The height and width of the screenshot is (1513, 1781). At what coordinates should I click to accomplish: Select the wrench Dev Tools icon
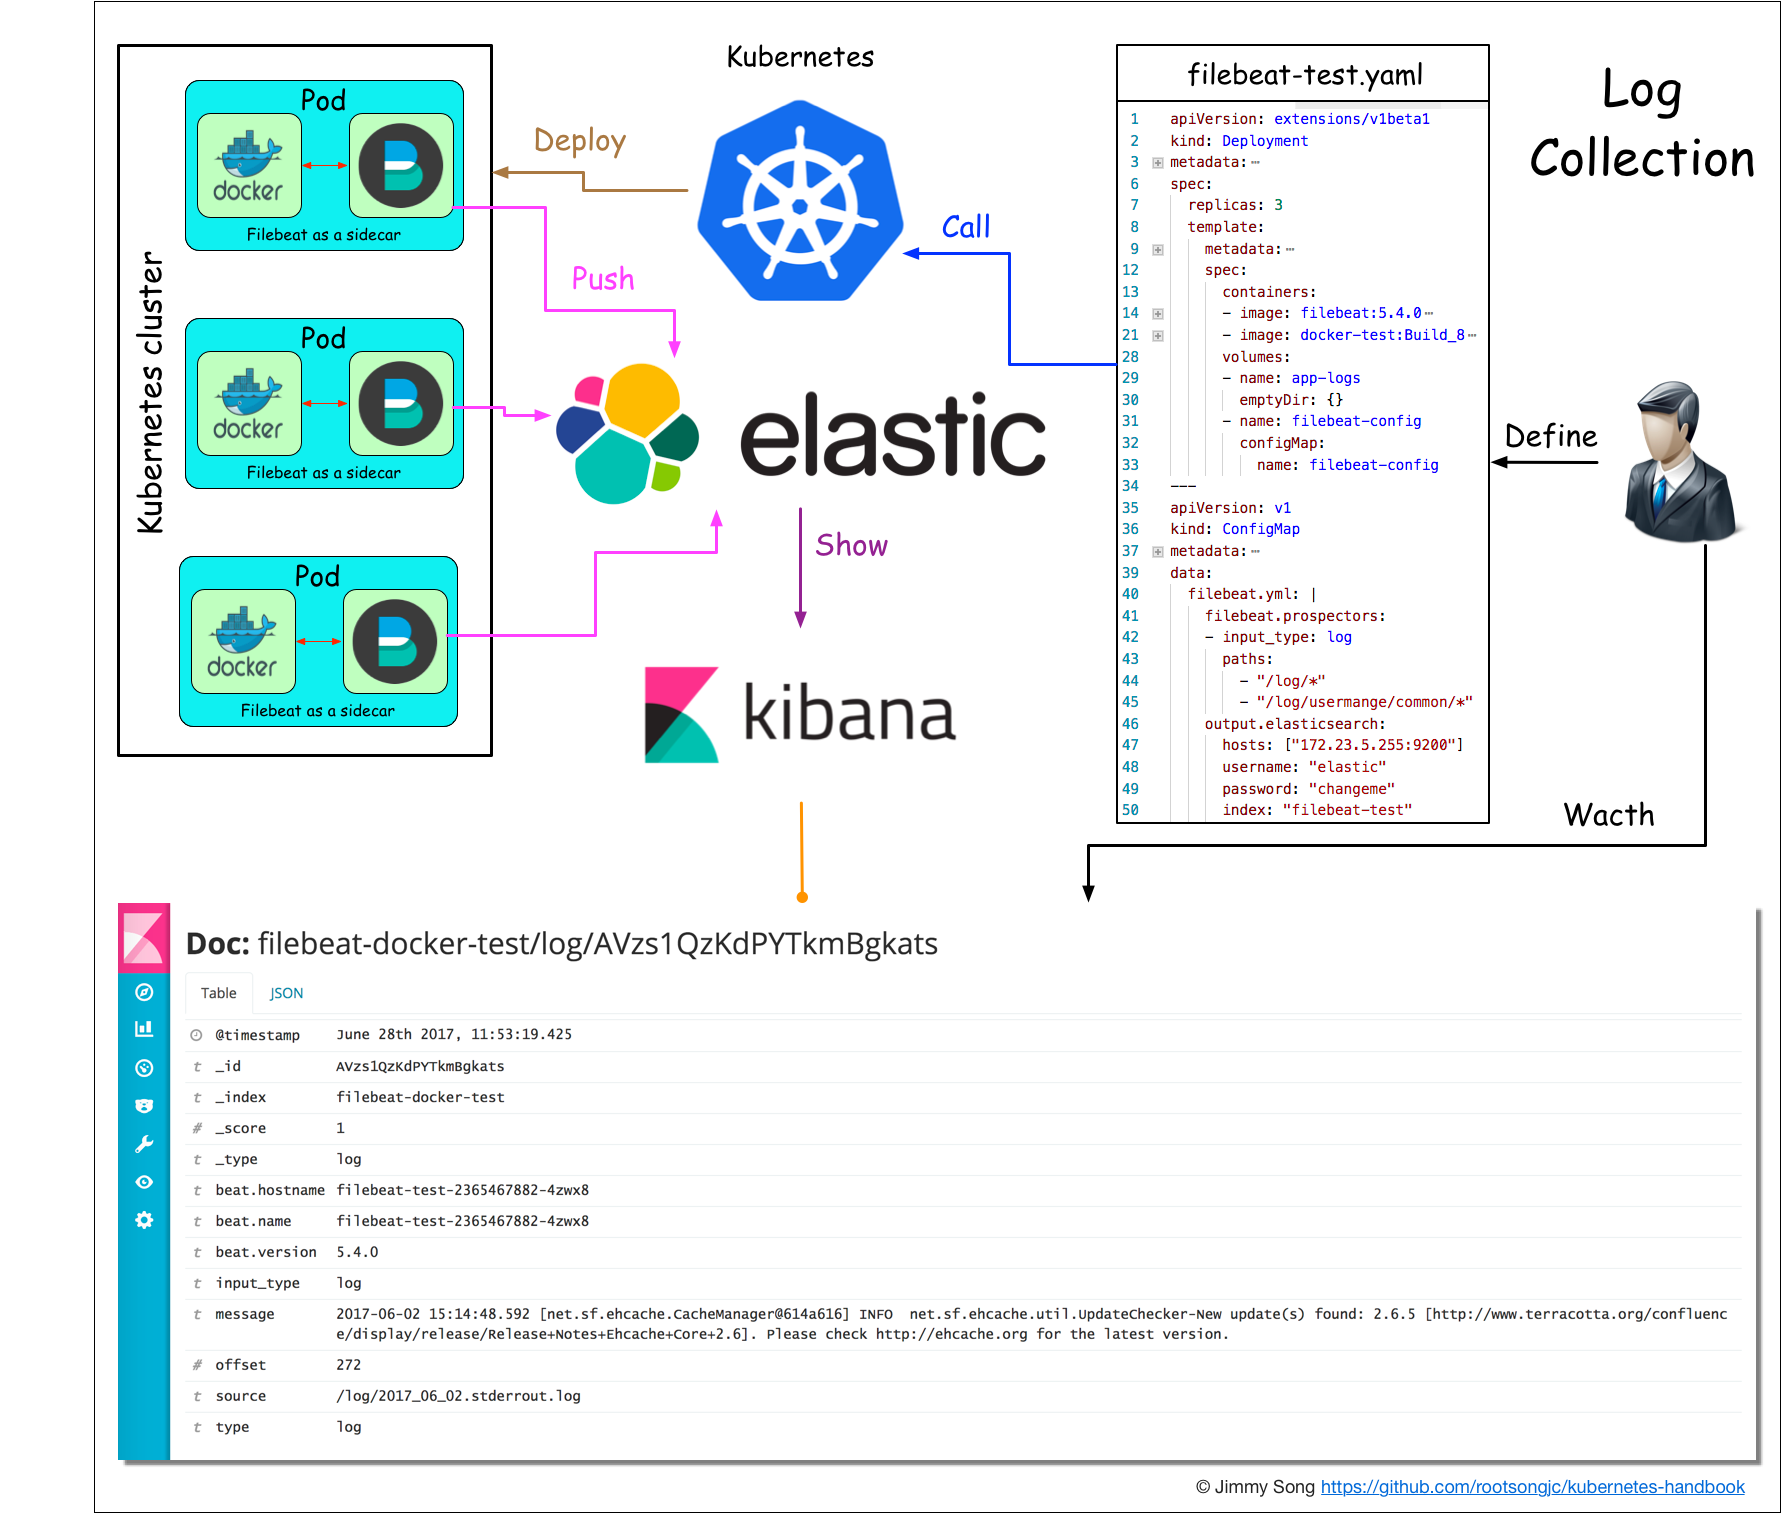[145, 1142]
